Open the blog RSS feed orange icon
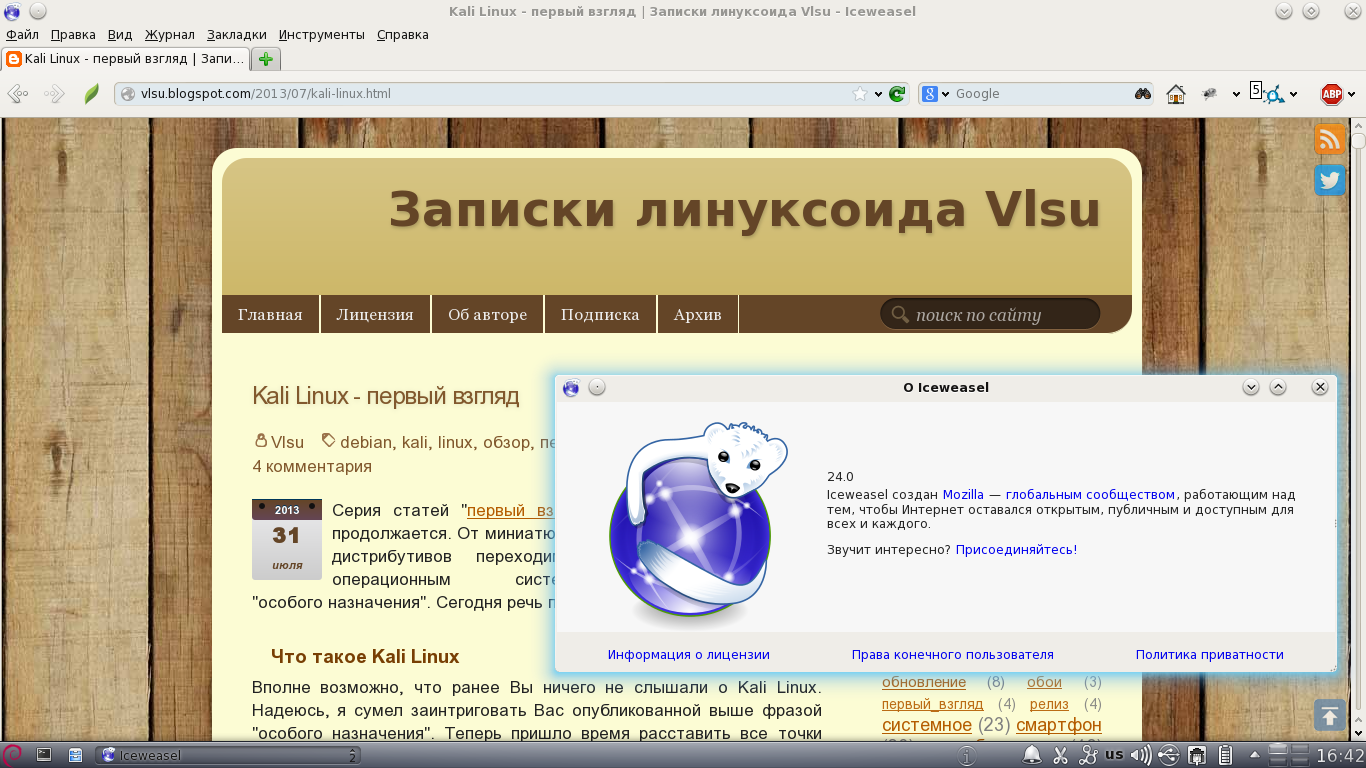Viewport: 1366px width, 768px height. (x=1330, y=139)
